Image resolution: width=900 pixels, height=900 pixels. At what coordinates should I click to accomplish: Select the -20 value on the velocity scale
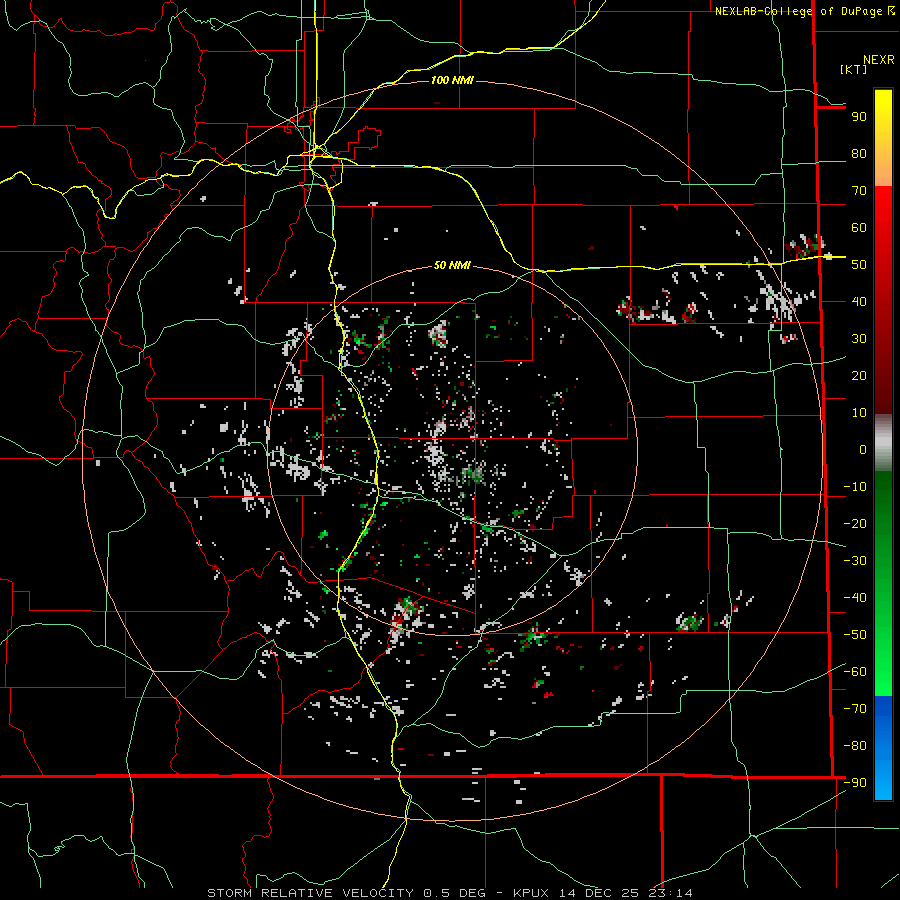855,524
